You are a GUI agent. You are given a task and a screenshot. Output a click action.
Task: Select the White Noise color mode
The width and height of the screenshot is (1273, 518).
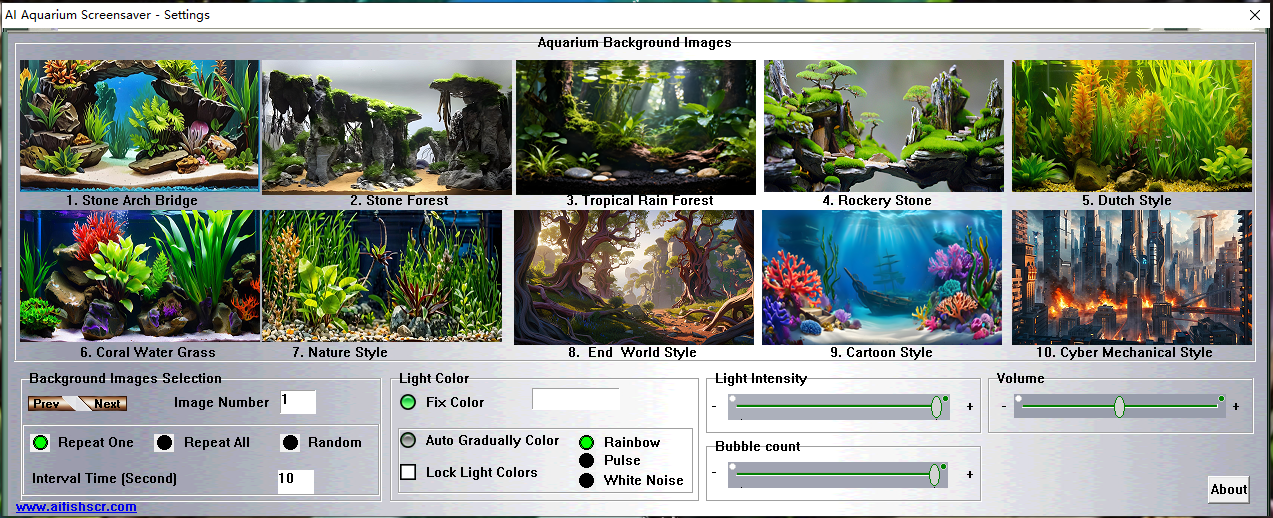[587, 480]
